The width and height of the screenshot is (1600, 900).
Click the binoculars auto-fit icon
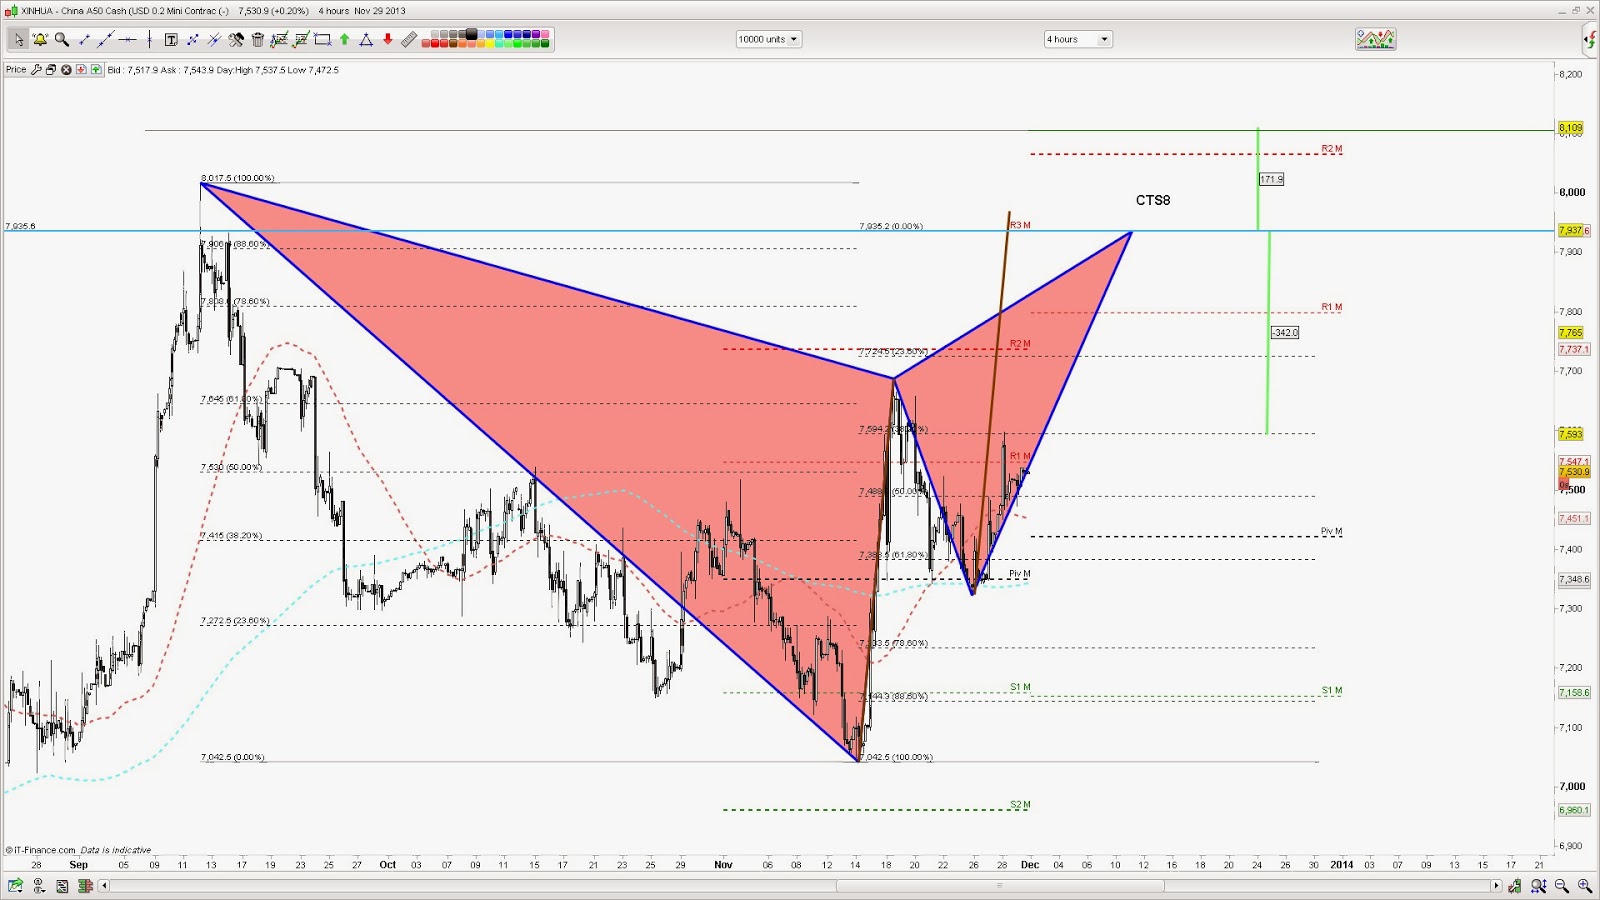[1539, 886]
